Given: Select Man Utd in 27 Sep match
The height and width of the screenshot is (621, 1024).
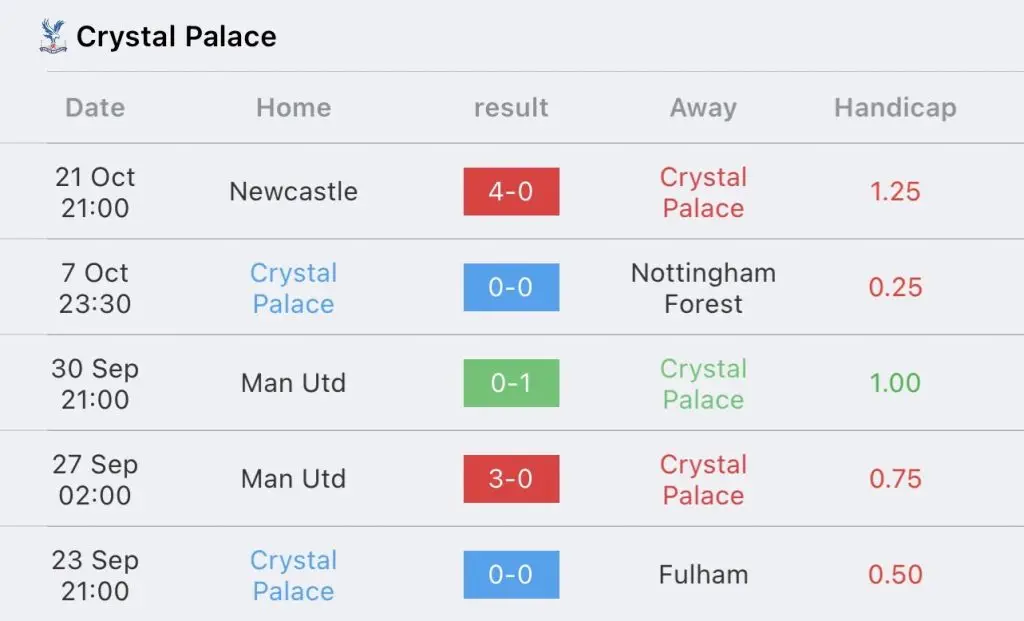Looking at the screenshot, I should click(x=294, y=479).
